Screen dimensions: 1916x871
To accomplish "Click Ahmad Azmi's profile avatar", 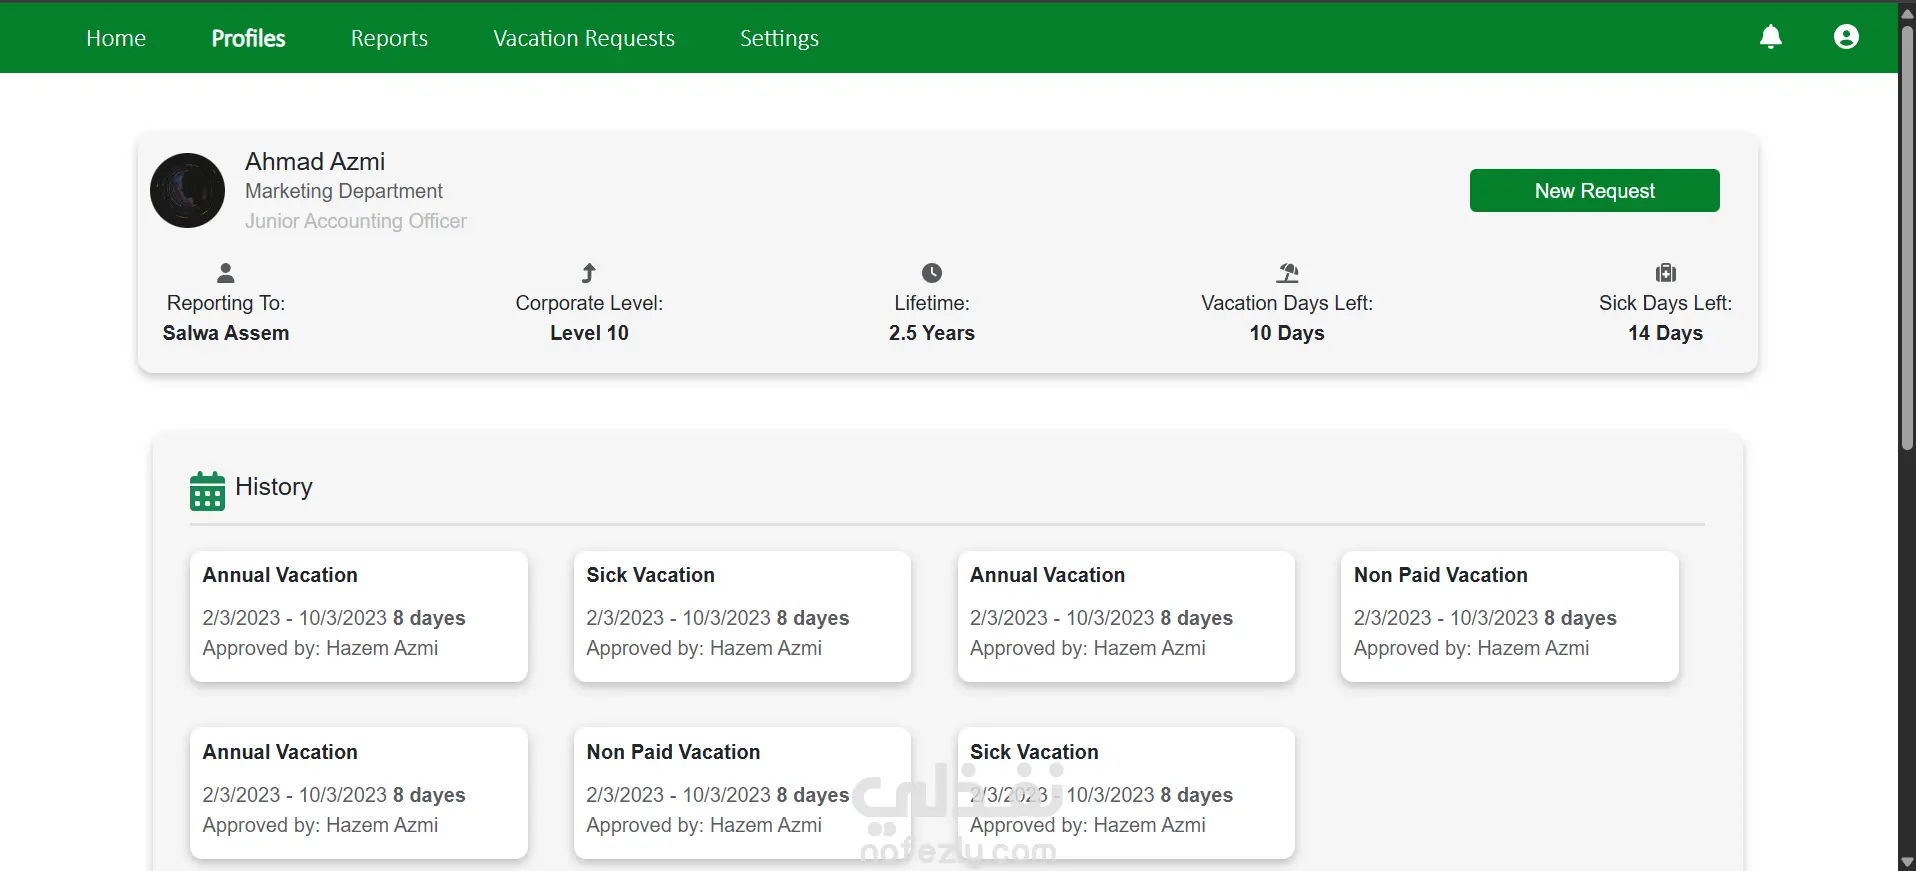I will tap(187, 190).
